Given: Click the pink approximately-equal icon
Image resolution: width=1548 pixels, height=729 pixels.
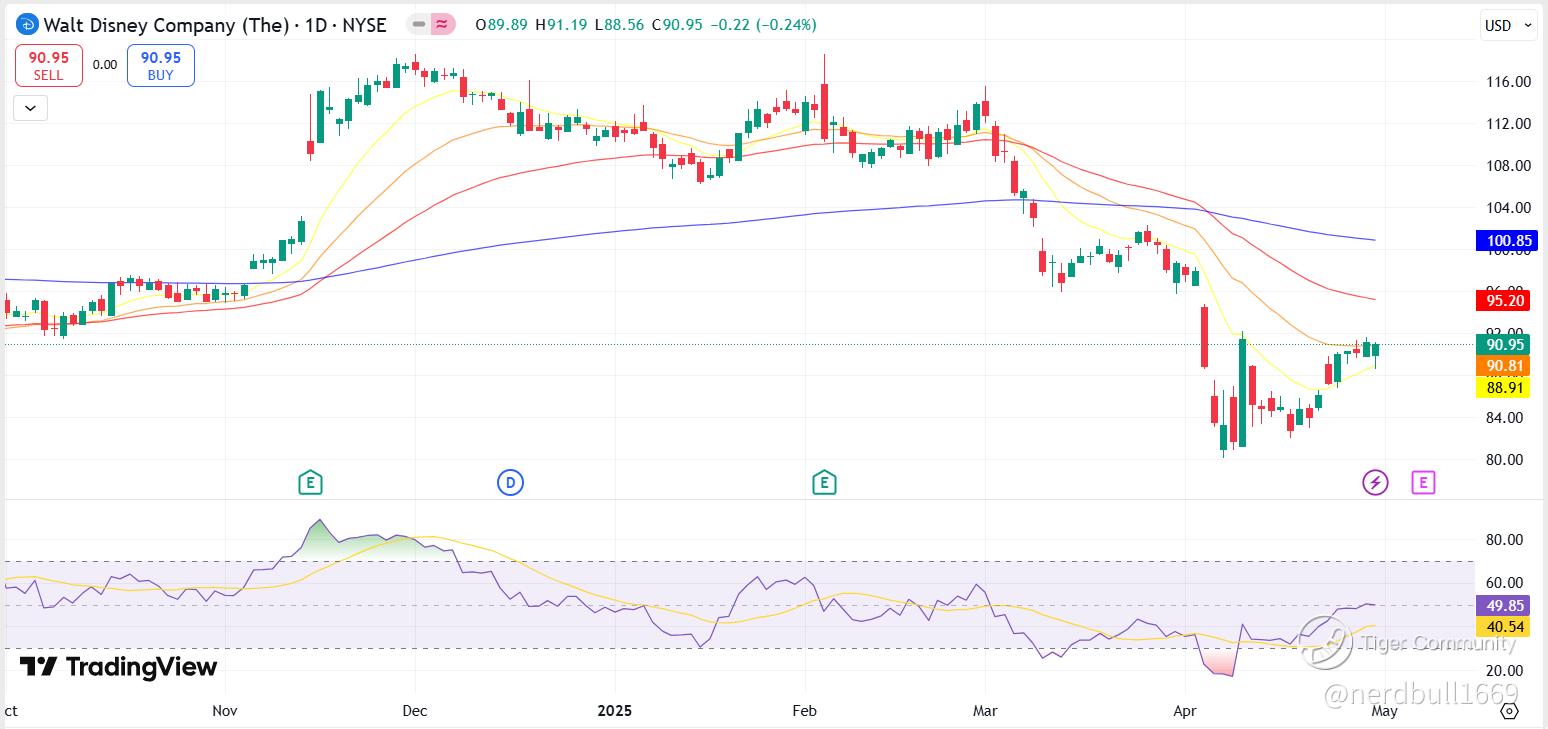Looking at the screenshot, I should (x=444, y=24).
